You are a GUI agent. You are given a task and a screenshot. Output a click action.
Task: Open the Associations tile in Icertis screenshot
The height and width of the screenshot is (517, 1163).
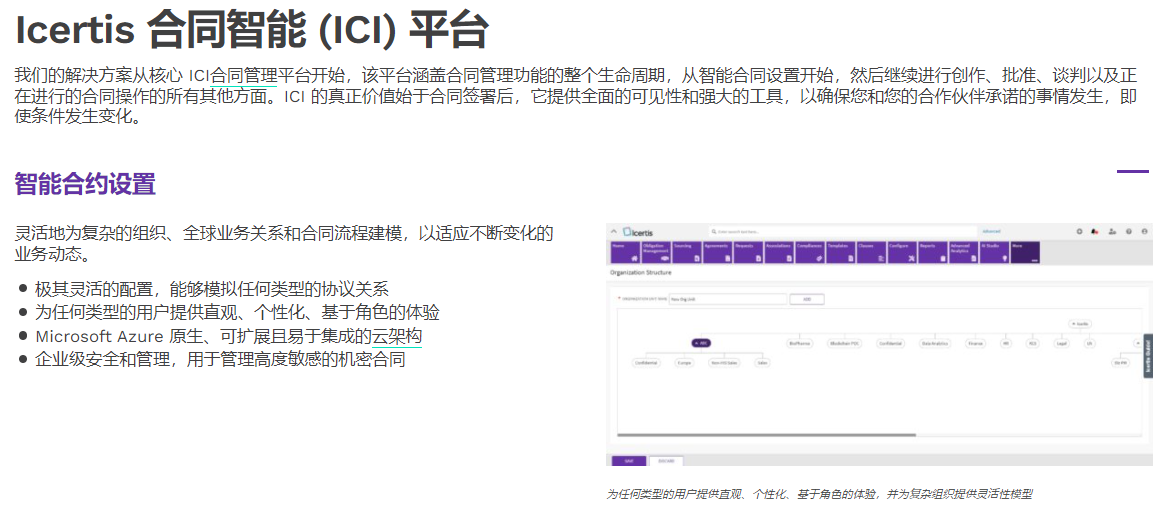(x=779, y=252)
